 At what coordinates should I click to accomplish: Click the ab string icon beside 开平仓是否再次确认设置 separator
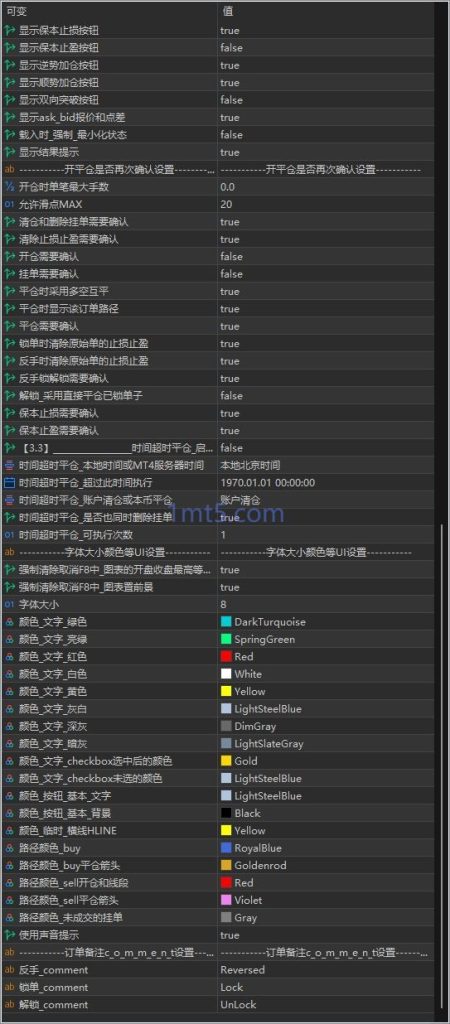click(x=9, y=170)
